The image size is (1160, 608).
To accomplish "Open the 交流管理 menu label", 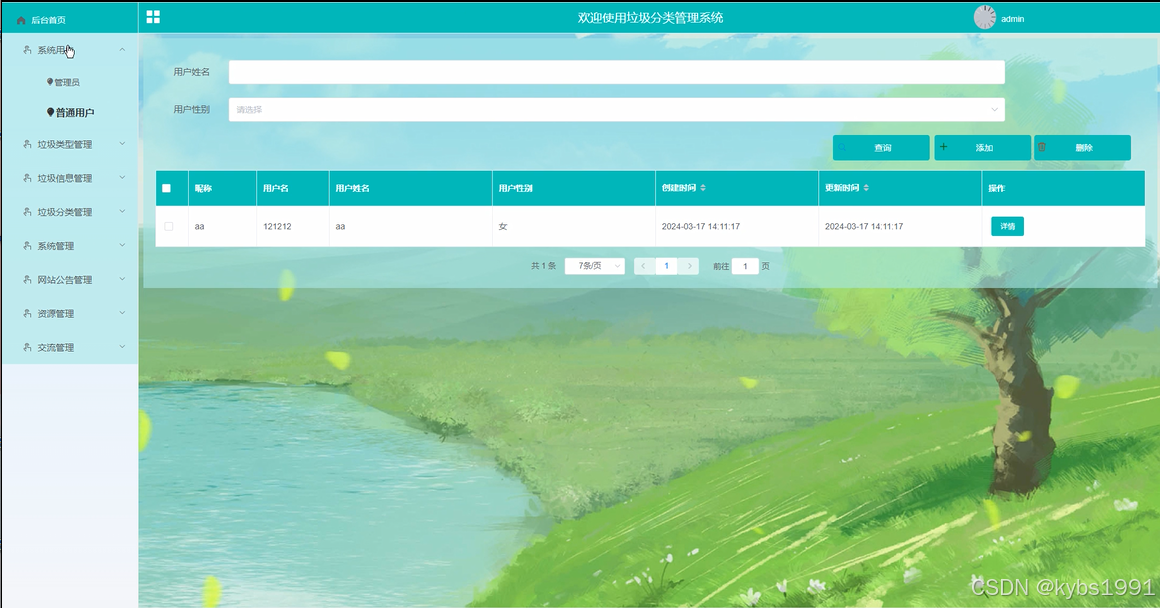I will (55, 347).
